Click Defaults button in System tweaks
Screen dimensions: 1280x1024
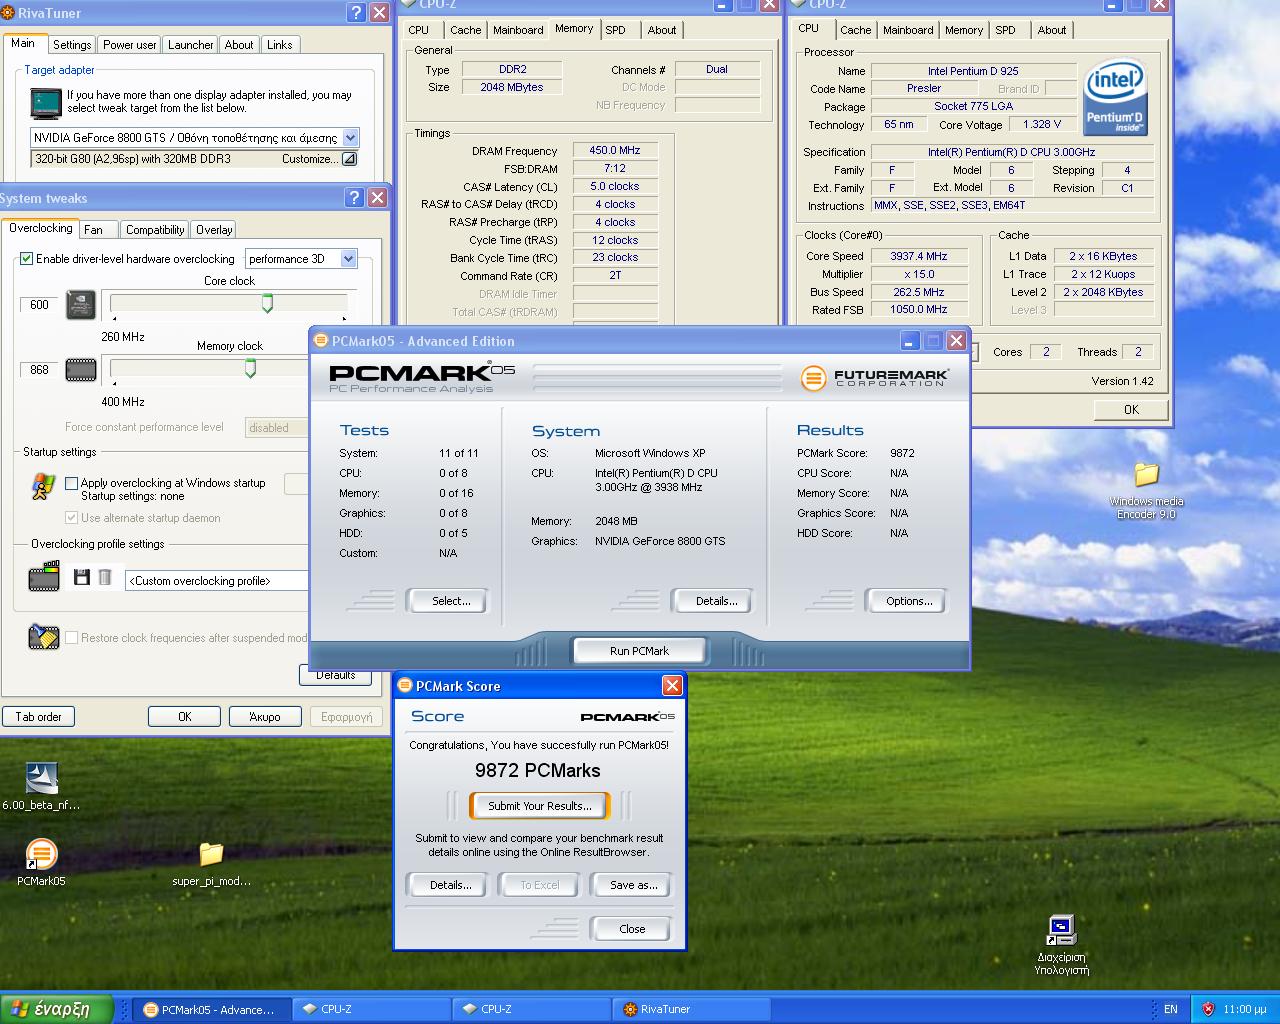(x=336, y=676)
